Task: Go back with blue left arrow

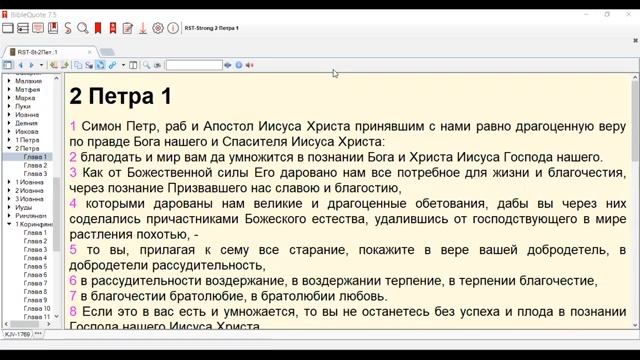Action: coord(20,65)
